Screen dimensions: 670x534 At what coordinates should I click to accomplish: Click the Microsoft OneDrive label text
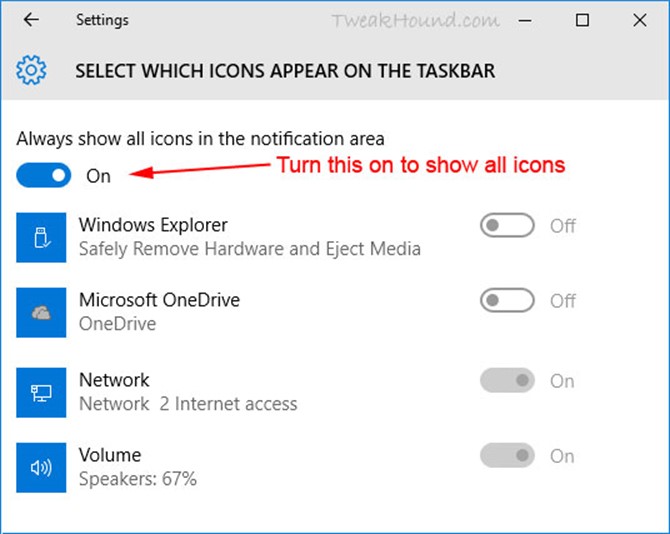[159, 300]
